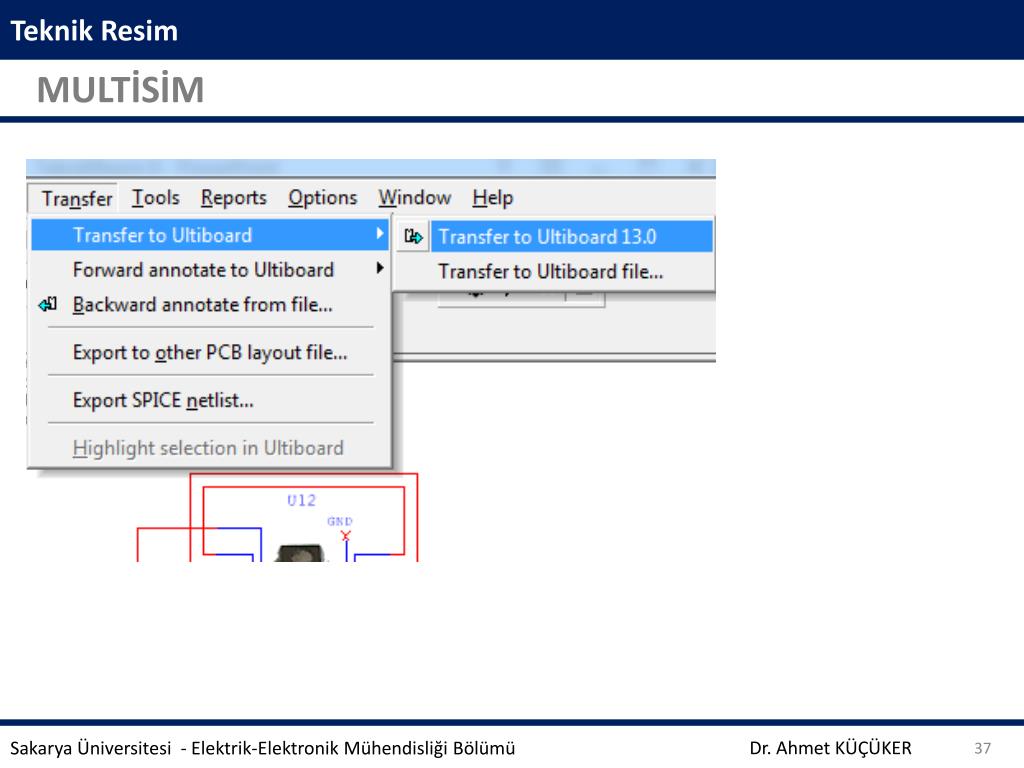The width and height of the screenshot is (1024, 768).
Task: Click the Backward annotate arrow icon
Action: click(48, 304)
